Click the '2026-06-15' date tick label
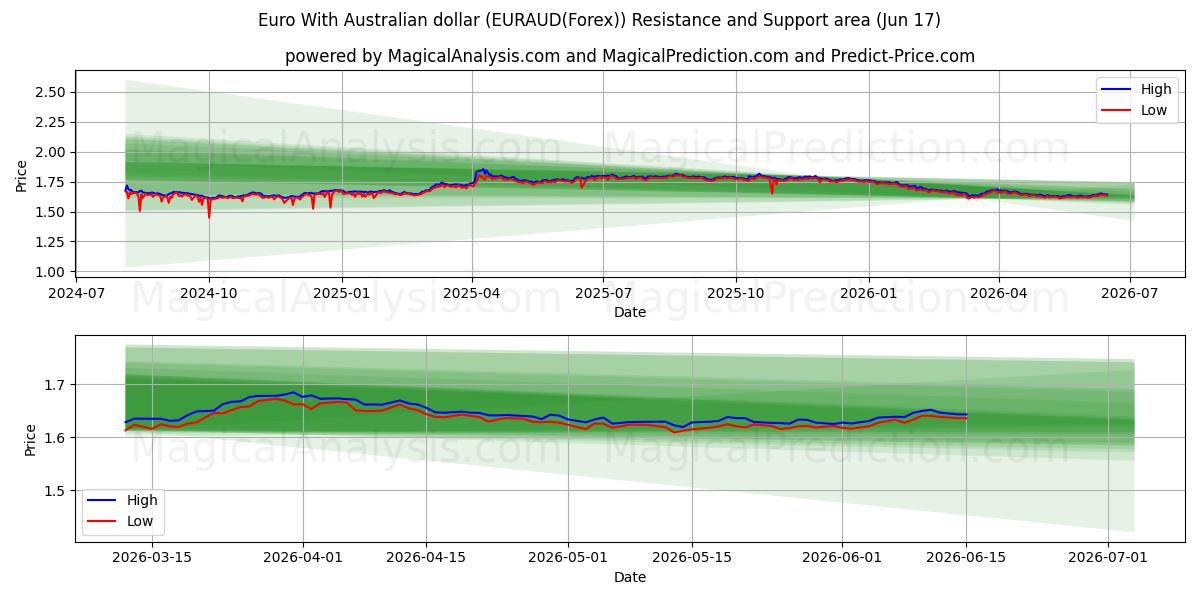This screenshot has height=600, width=1200. tap(967, 558)
